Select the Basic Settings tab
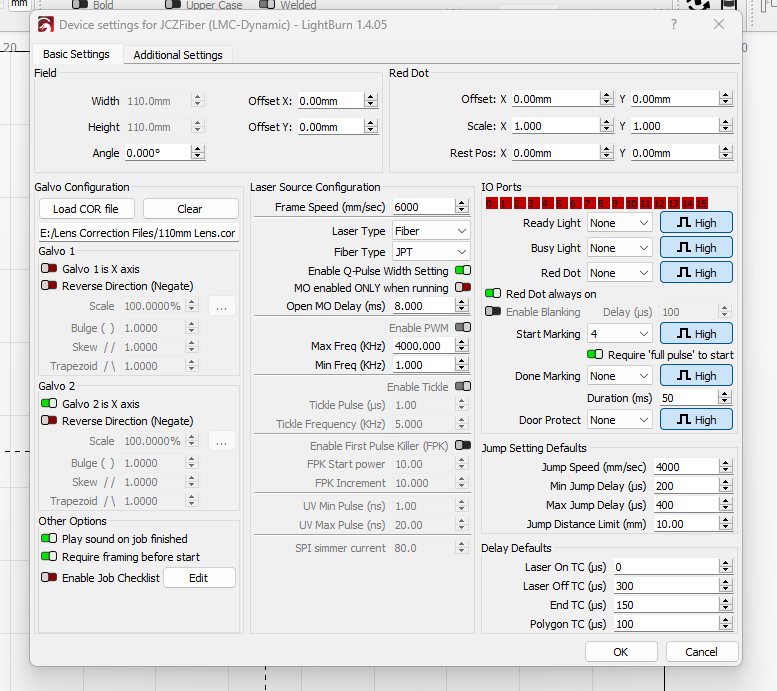The height and width of the screenshot is (691, 777). click(76, 54)
